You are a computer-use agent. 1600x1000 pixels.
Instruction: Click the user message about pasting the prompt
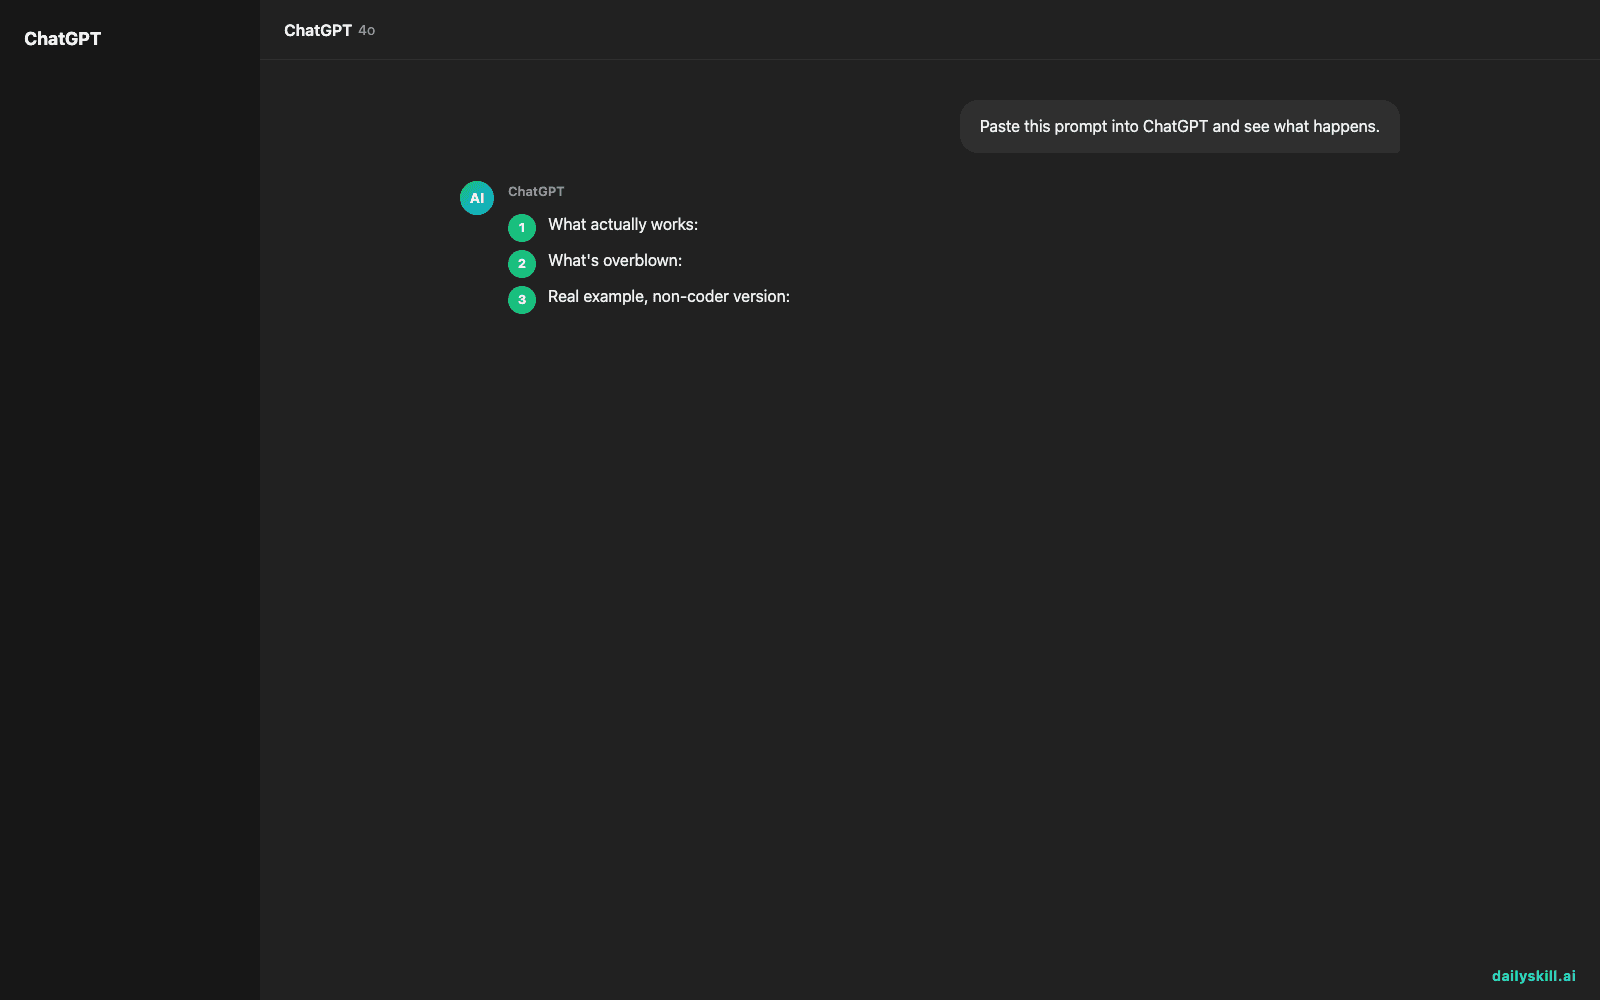pos(1180,127)
